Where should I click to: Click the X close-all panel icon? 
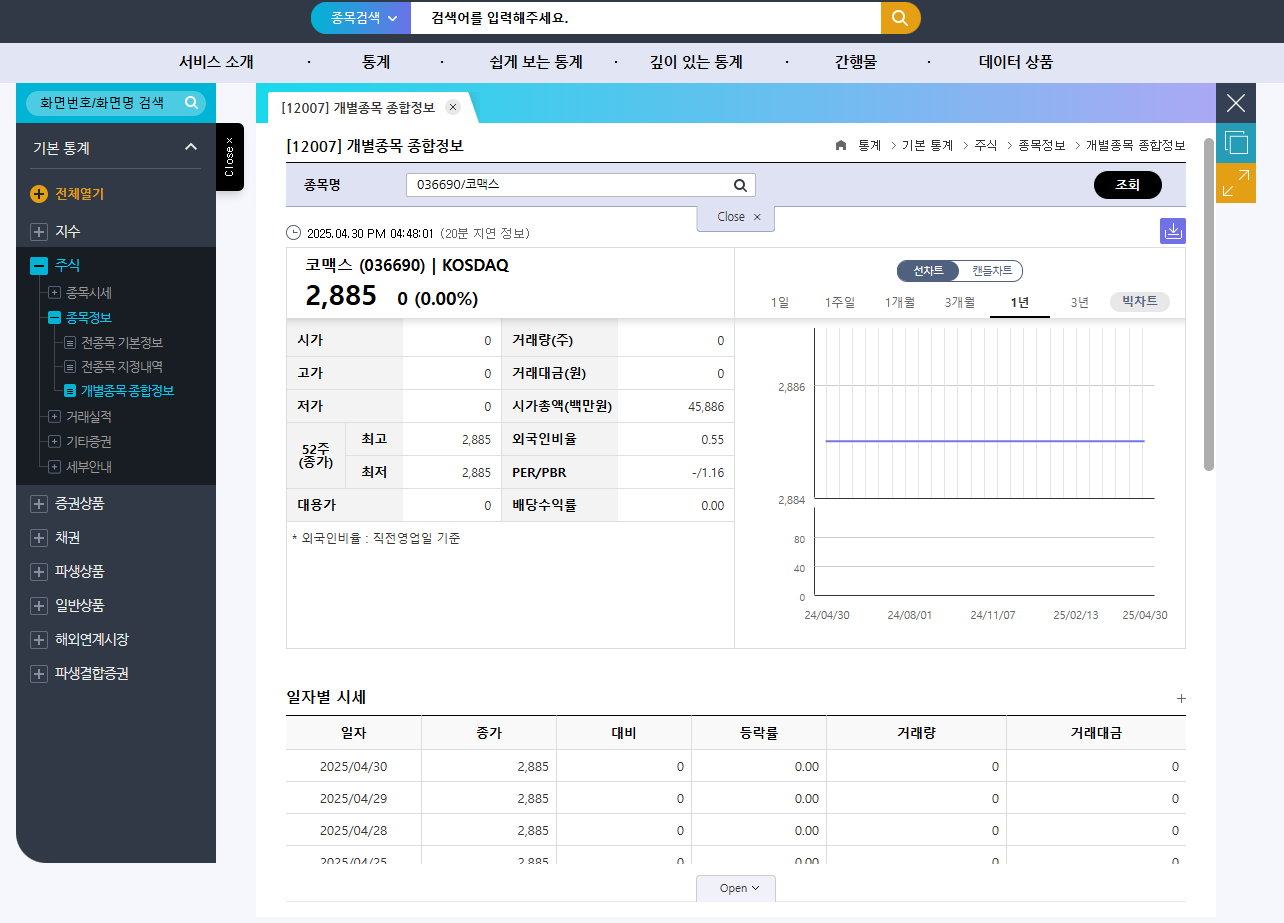[1236, 103]
